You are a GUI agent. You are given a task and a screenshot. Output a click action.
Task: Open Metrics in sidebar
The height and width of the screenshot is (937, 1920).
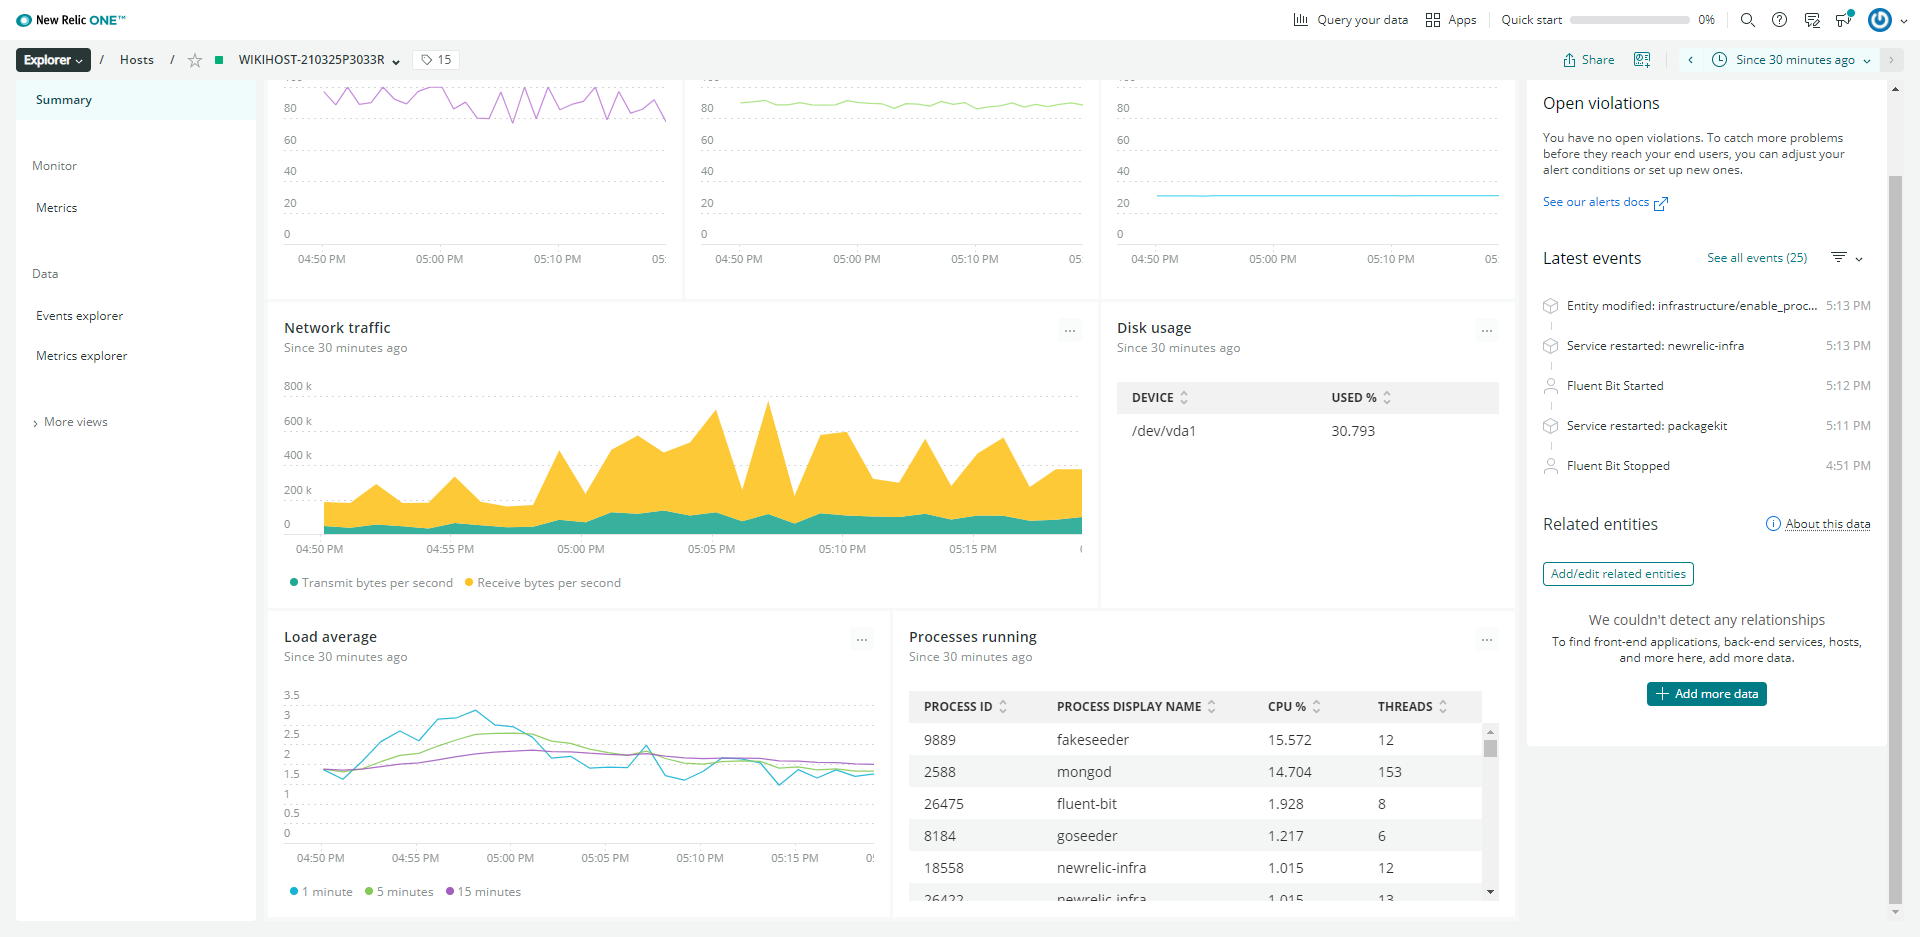(56, 208)
